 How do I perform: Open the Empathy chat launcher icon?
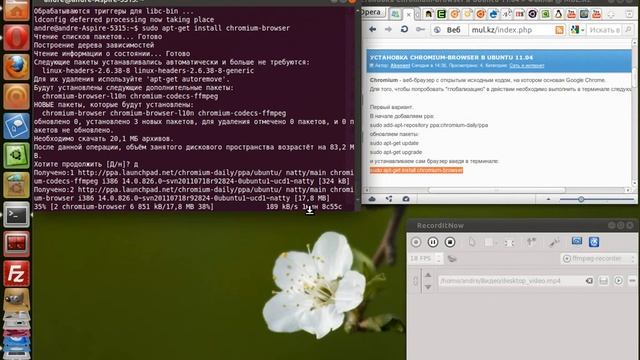coord(16,126)
